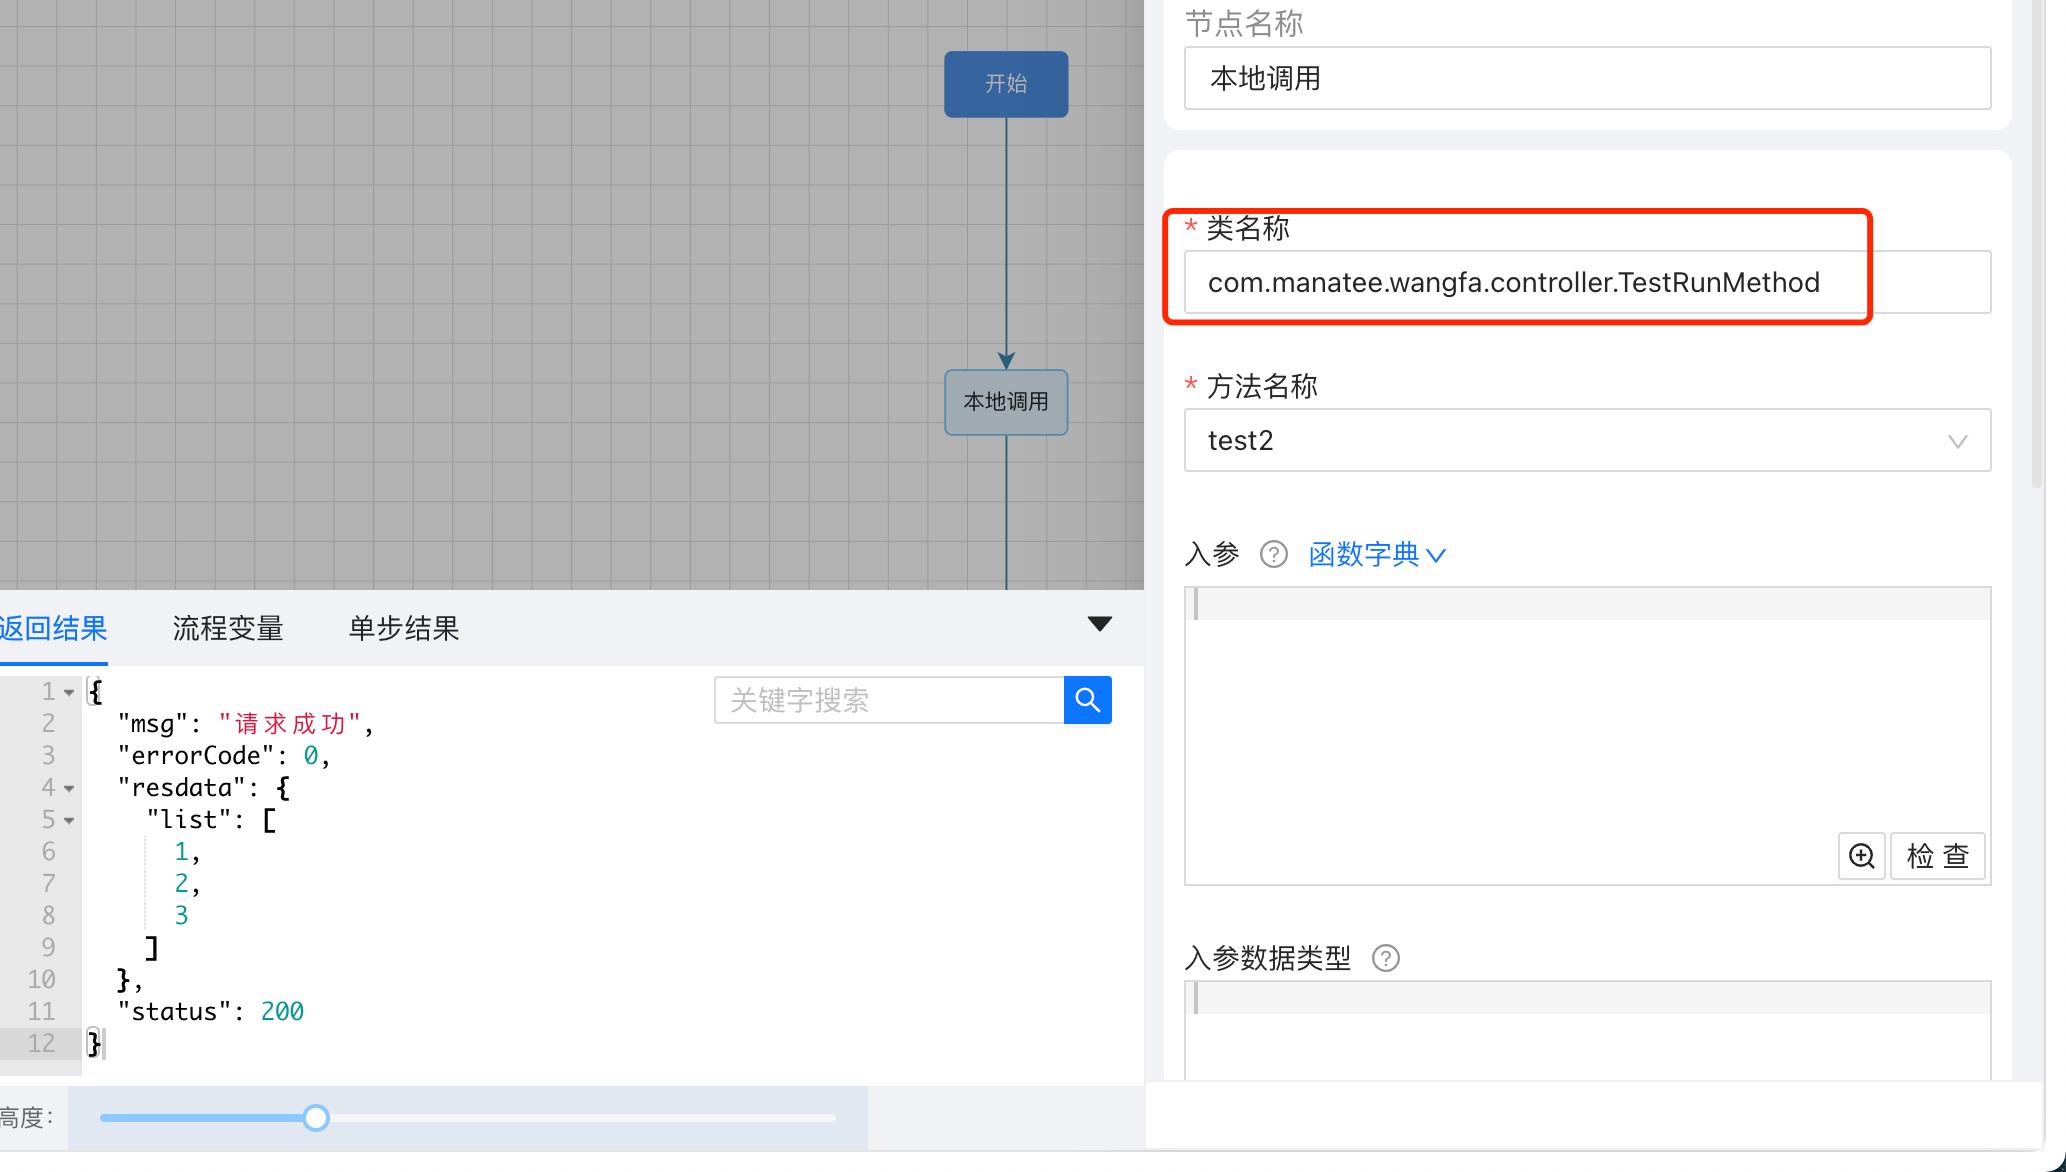
Task: Click inside the 入参数据类型 editor
Action: coord(1587,1030)
